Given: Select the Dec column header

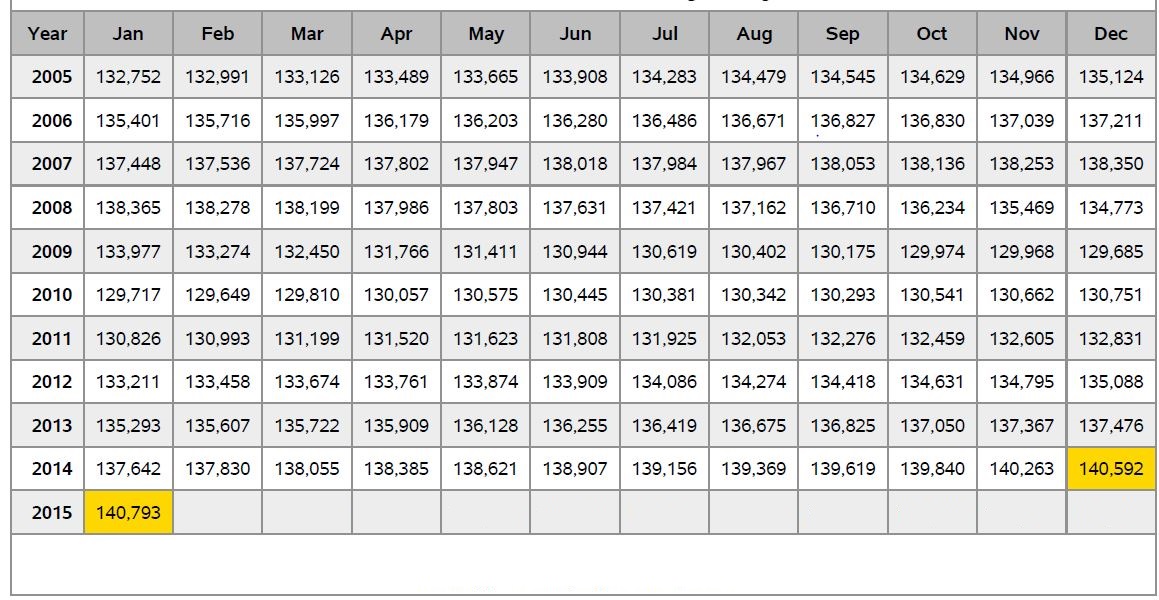Looking at the screenshot, I should click(1111, 34).
